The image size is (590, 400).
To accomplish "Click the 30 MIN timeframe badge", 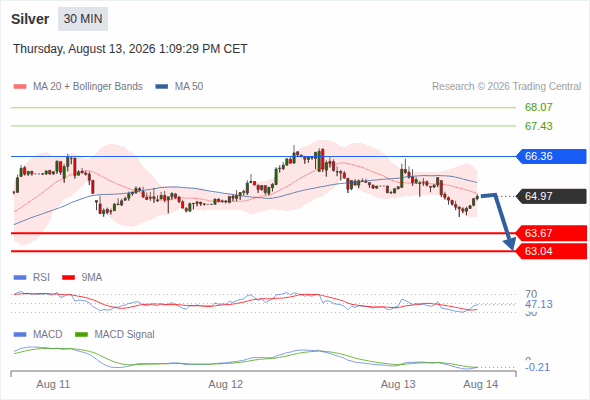I will pos(83,19).
